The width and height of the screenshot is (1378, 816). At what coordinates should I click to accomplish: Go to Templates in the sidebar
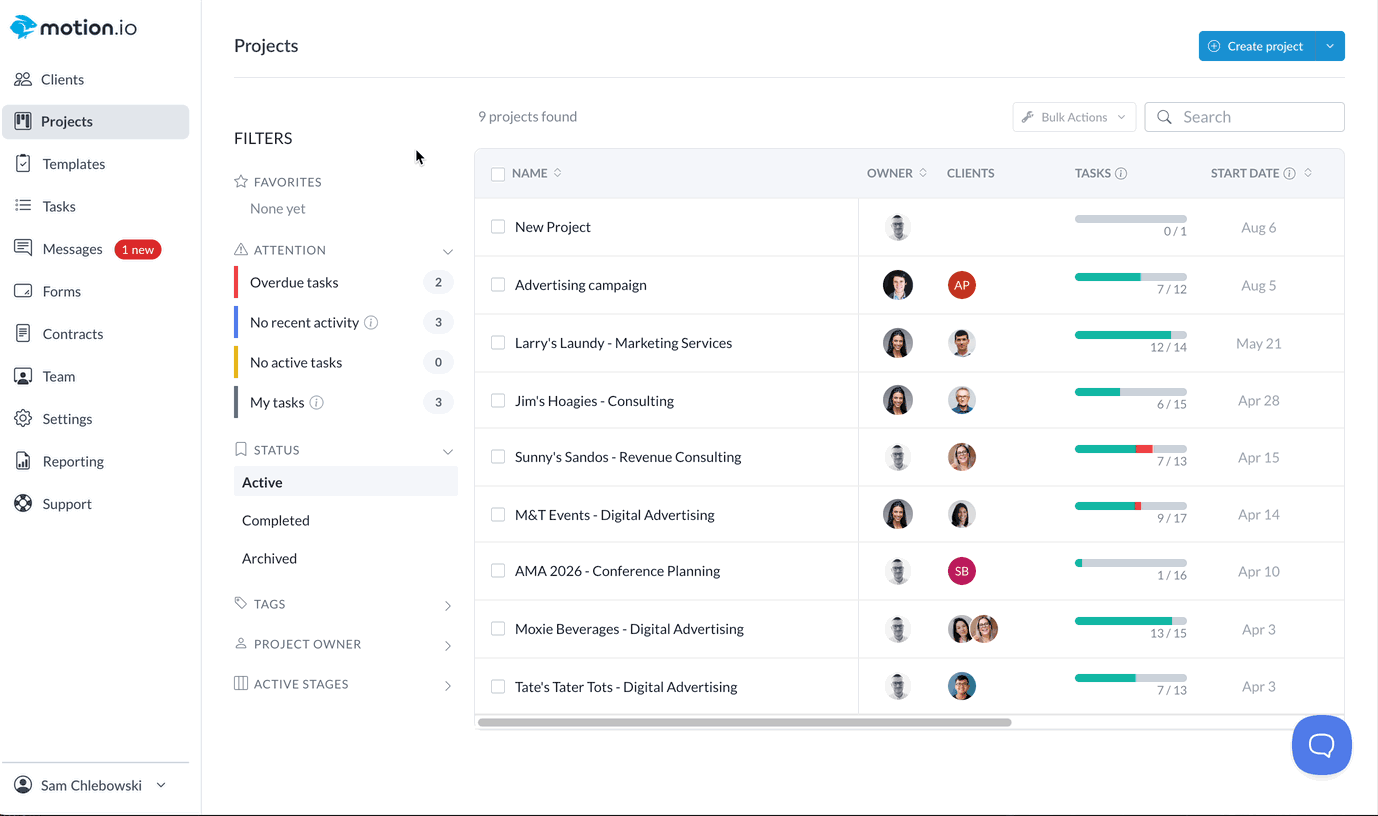click(73, 164)
